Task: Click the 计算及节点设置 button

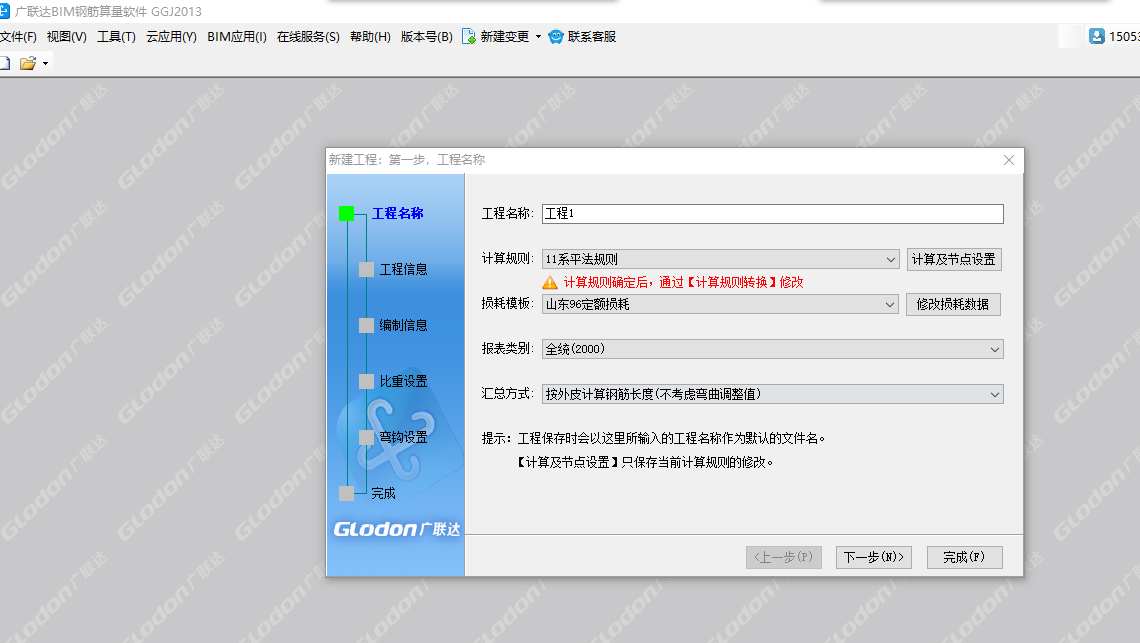Action: pyautogui.click(x=954, y=259)
